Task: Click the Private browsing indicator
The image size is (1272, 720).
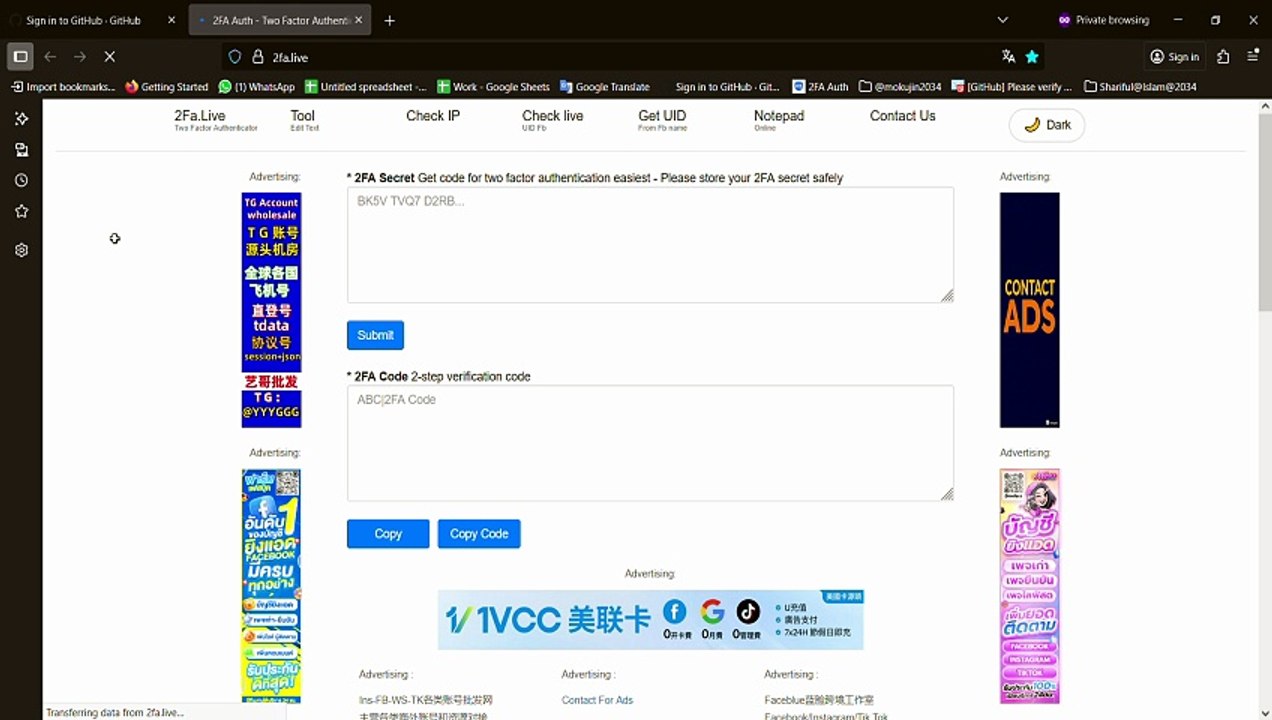Action: click(x=1104, y=20)
